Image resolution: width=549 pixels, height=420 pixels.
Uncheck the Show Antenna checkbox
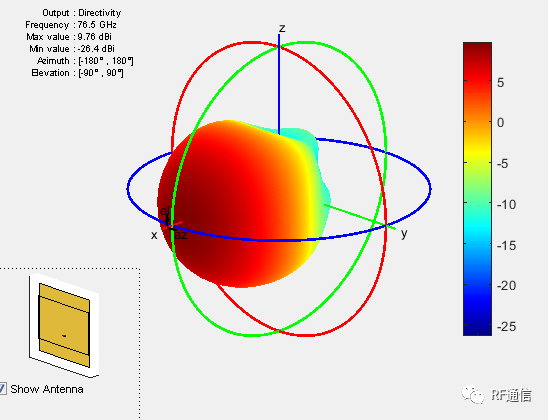(x=2, y=389)
